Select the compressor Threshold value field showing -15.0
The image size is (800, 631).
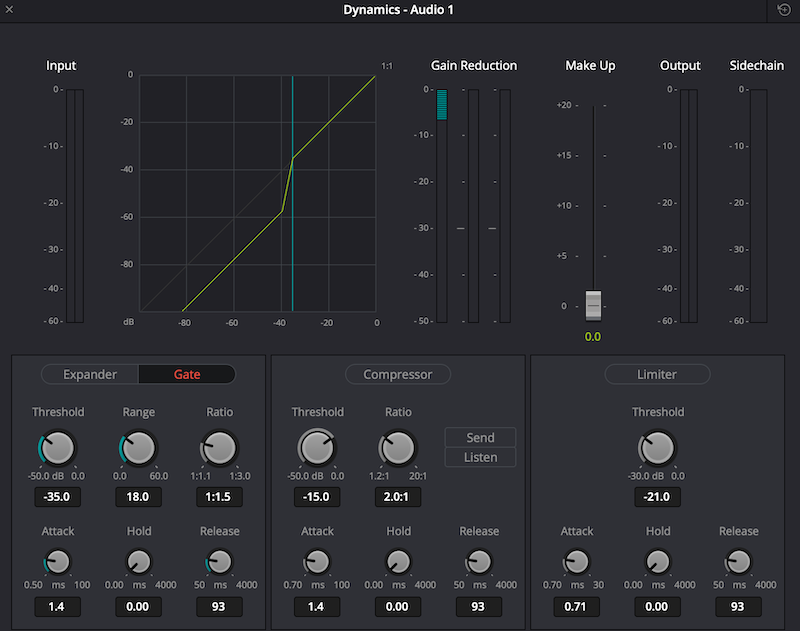point(317,497)
